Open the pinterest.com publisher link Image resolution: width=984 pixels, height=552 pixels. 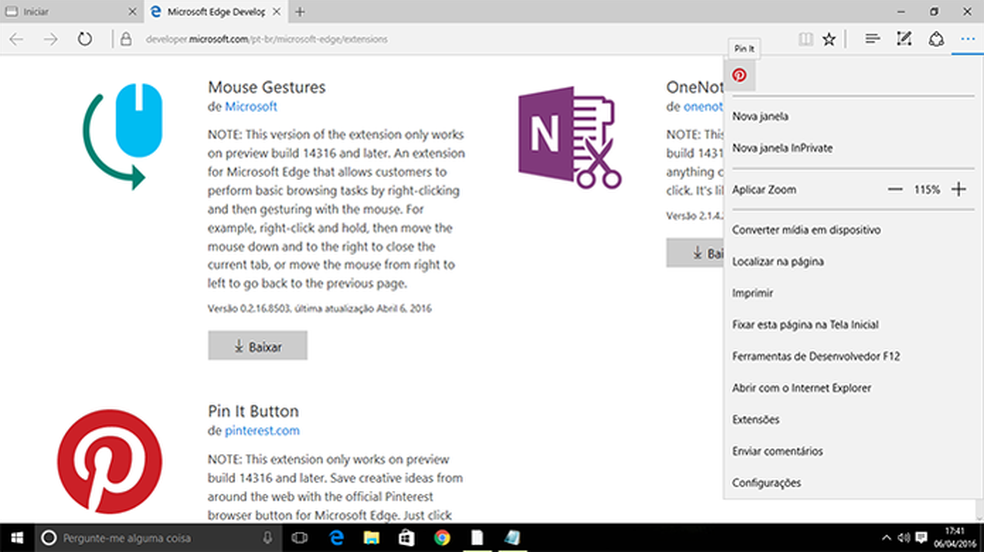point(262,431)
